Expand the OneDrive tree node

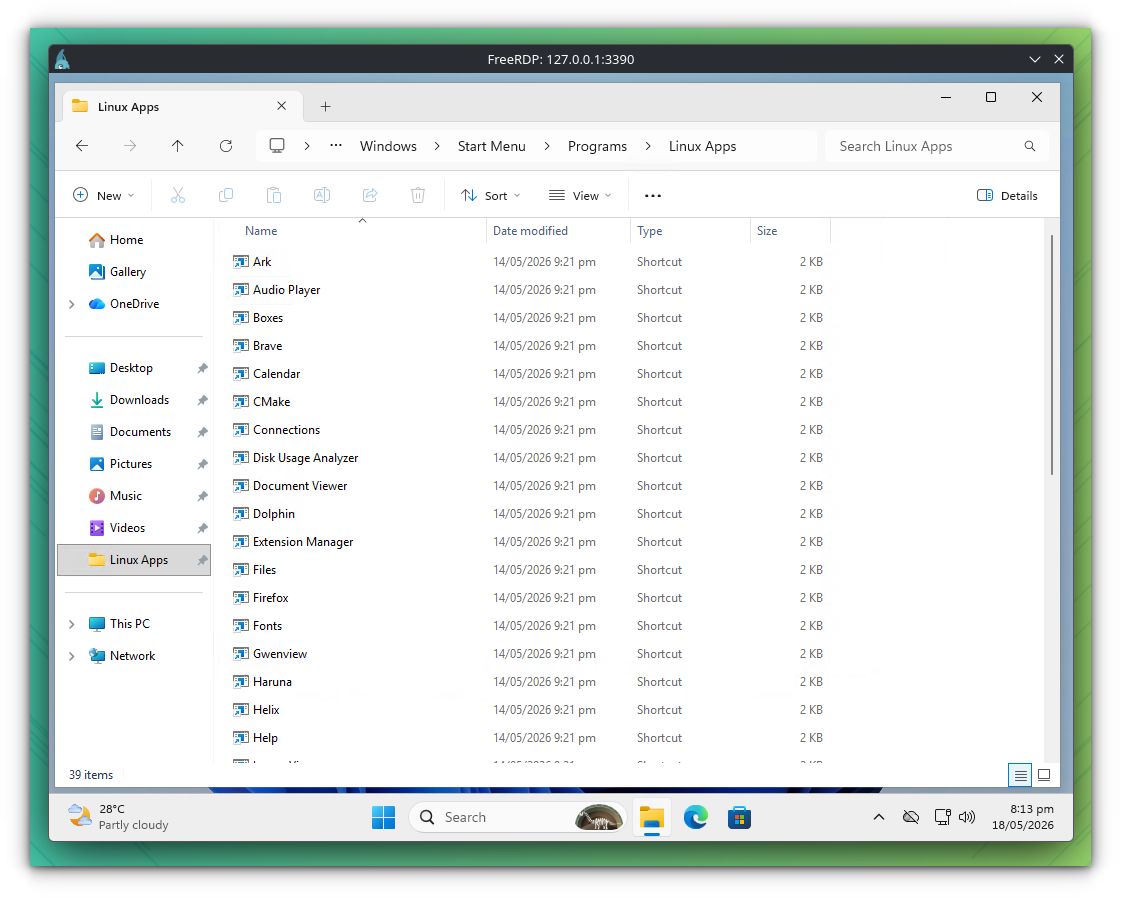[x=71, y=305]
